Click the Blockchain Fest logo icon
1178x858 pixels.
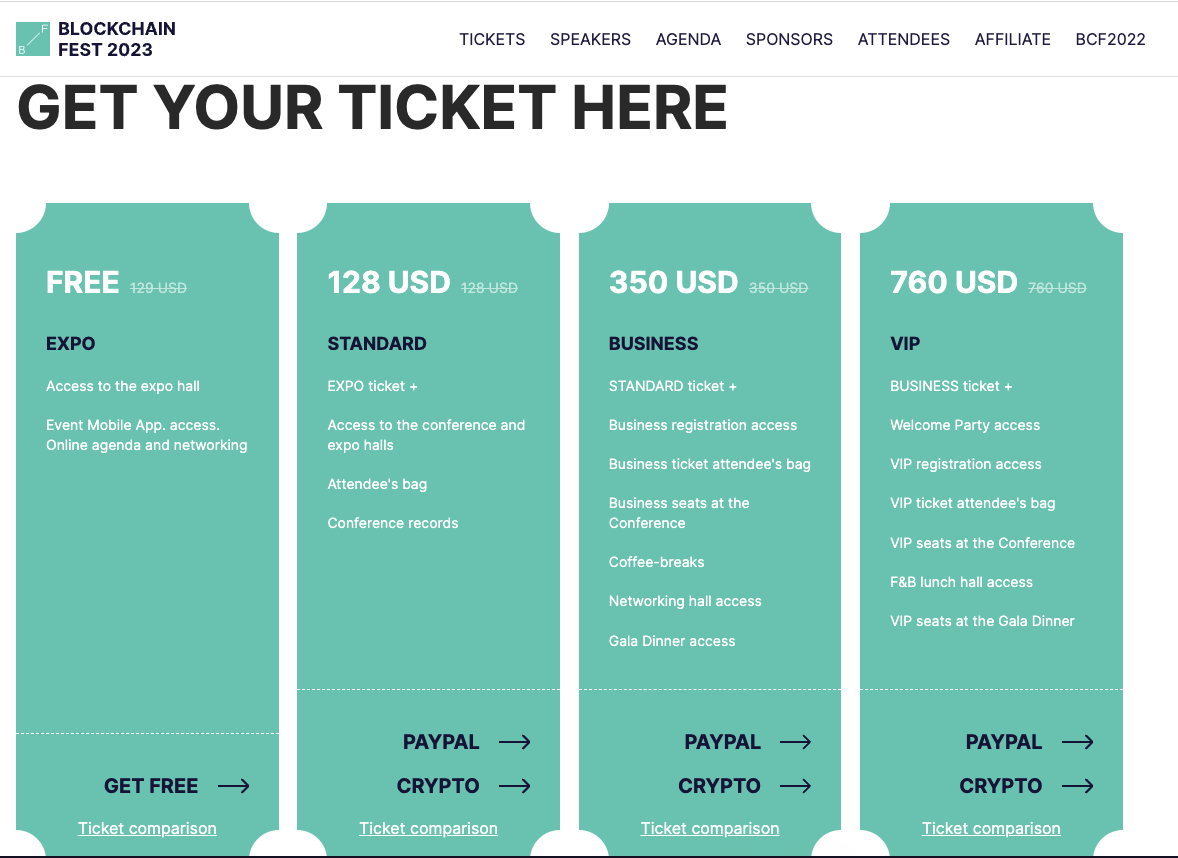pos(33,39)
